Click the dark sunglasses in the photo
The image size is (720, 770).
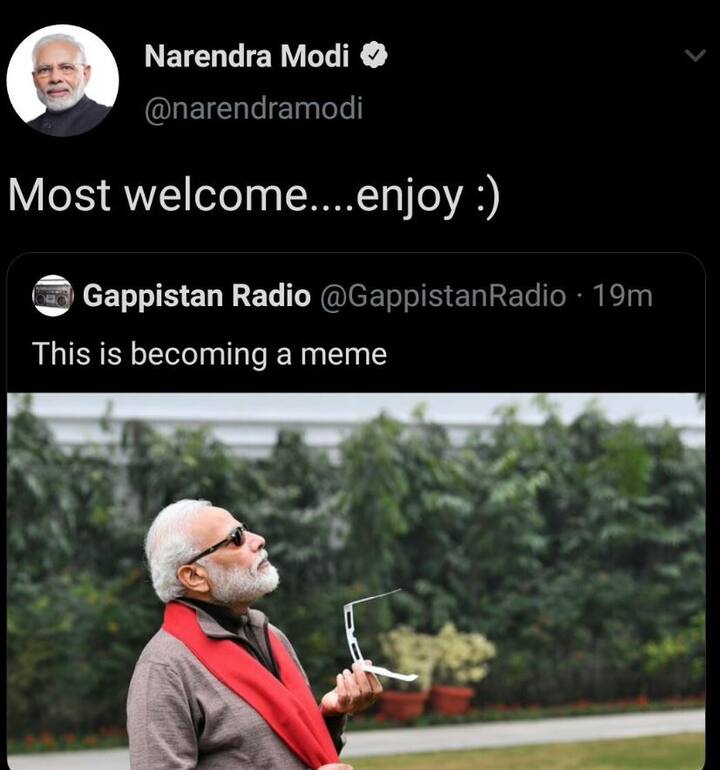224,544
